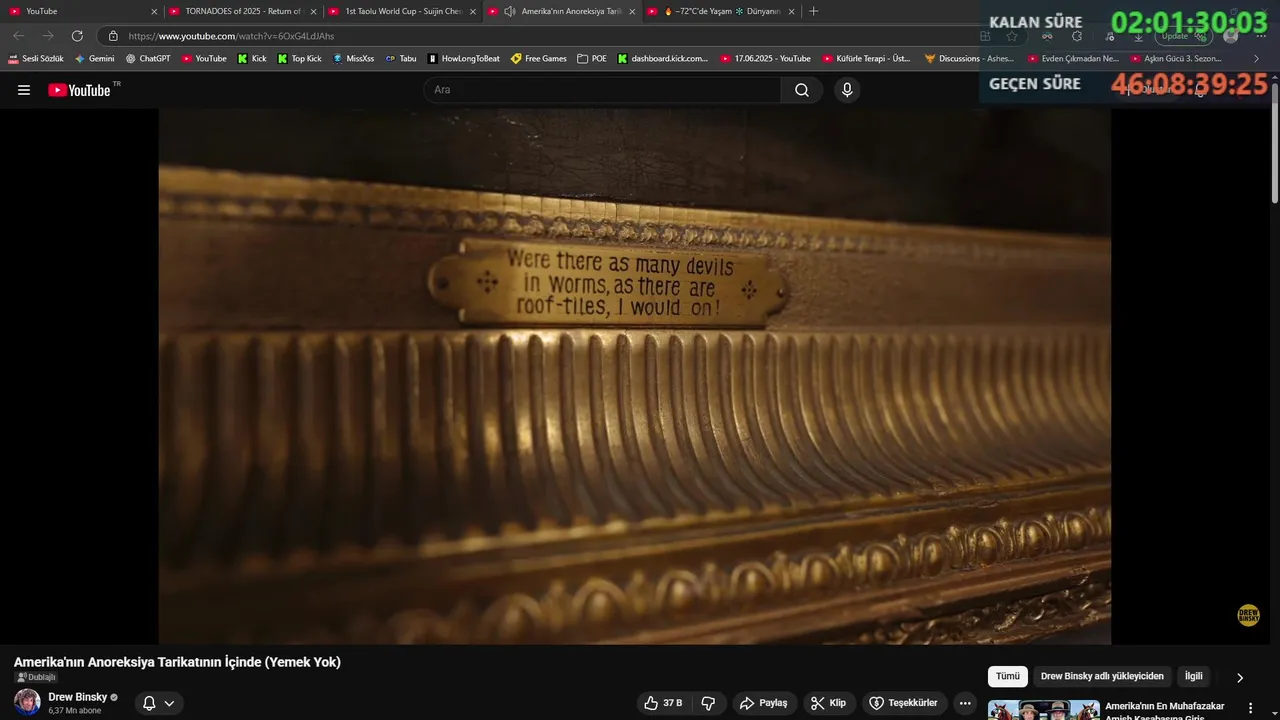Start voice search with microphone icon
The image size is (1280, 720).
pos(847,90)
